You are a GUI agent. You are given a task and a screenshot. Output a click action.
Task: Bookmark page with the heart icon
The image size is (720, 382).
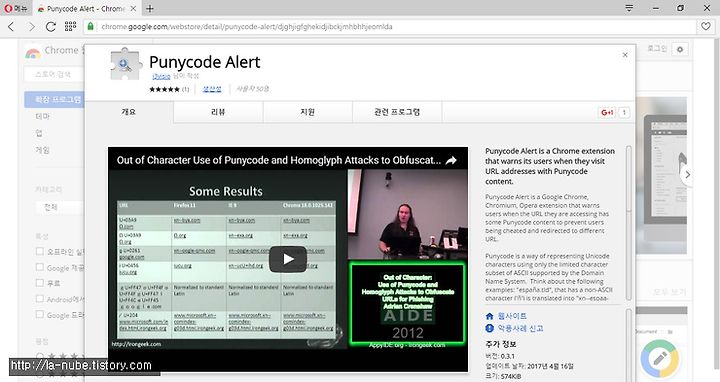click(706, 27)
